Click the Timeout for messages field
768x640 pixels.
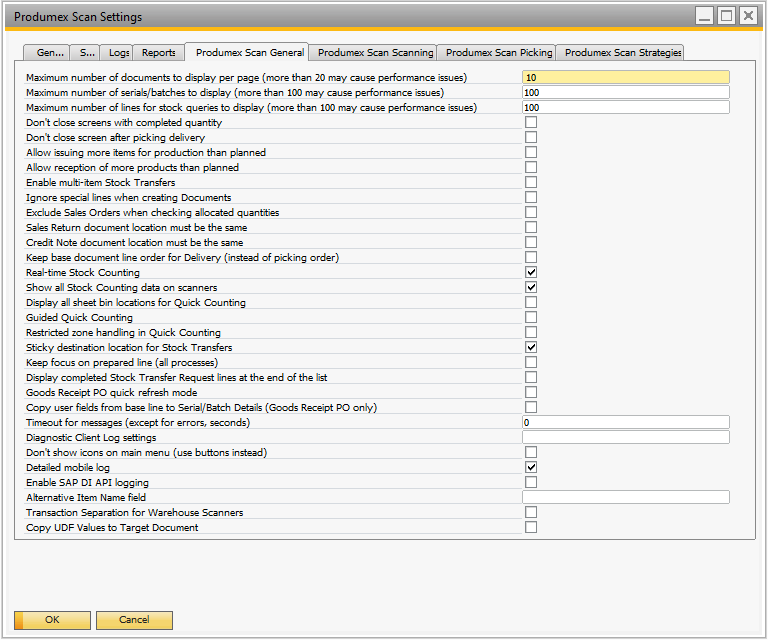(625, 422)
